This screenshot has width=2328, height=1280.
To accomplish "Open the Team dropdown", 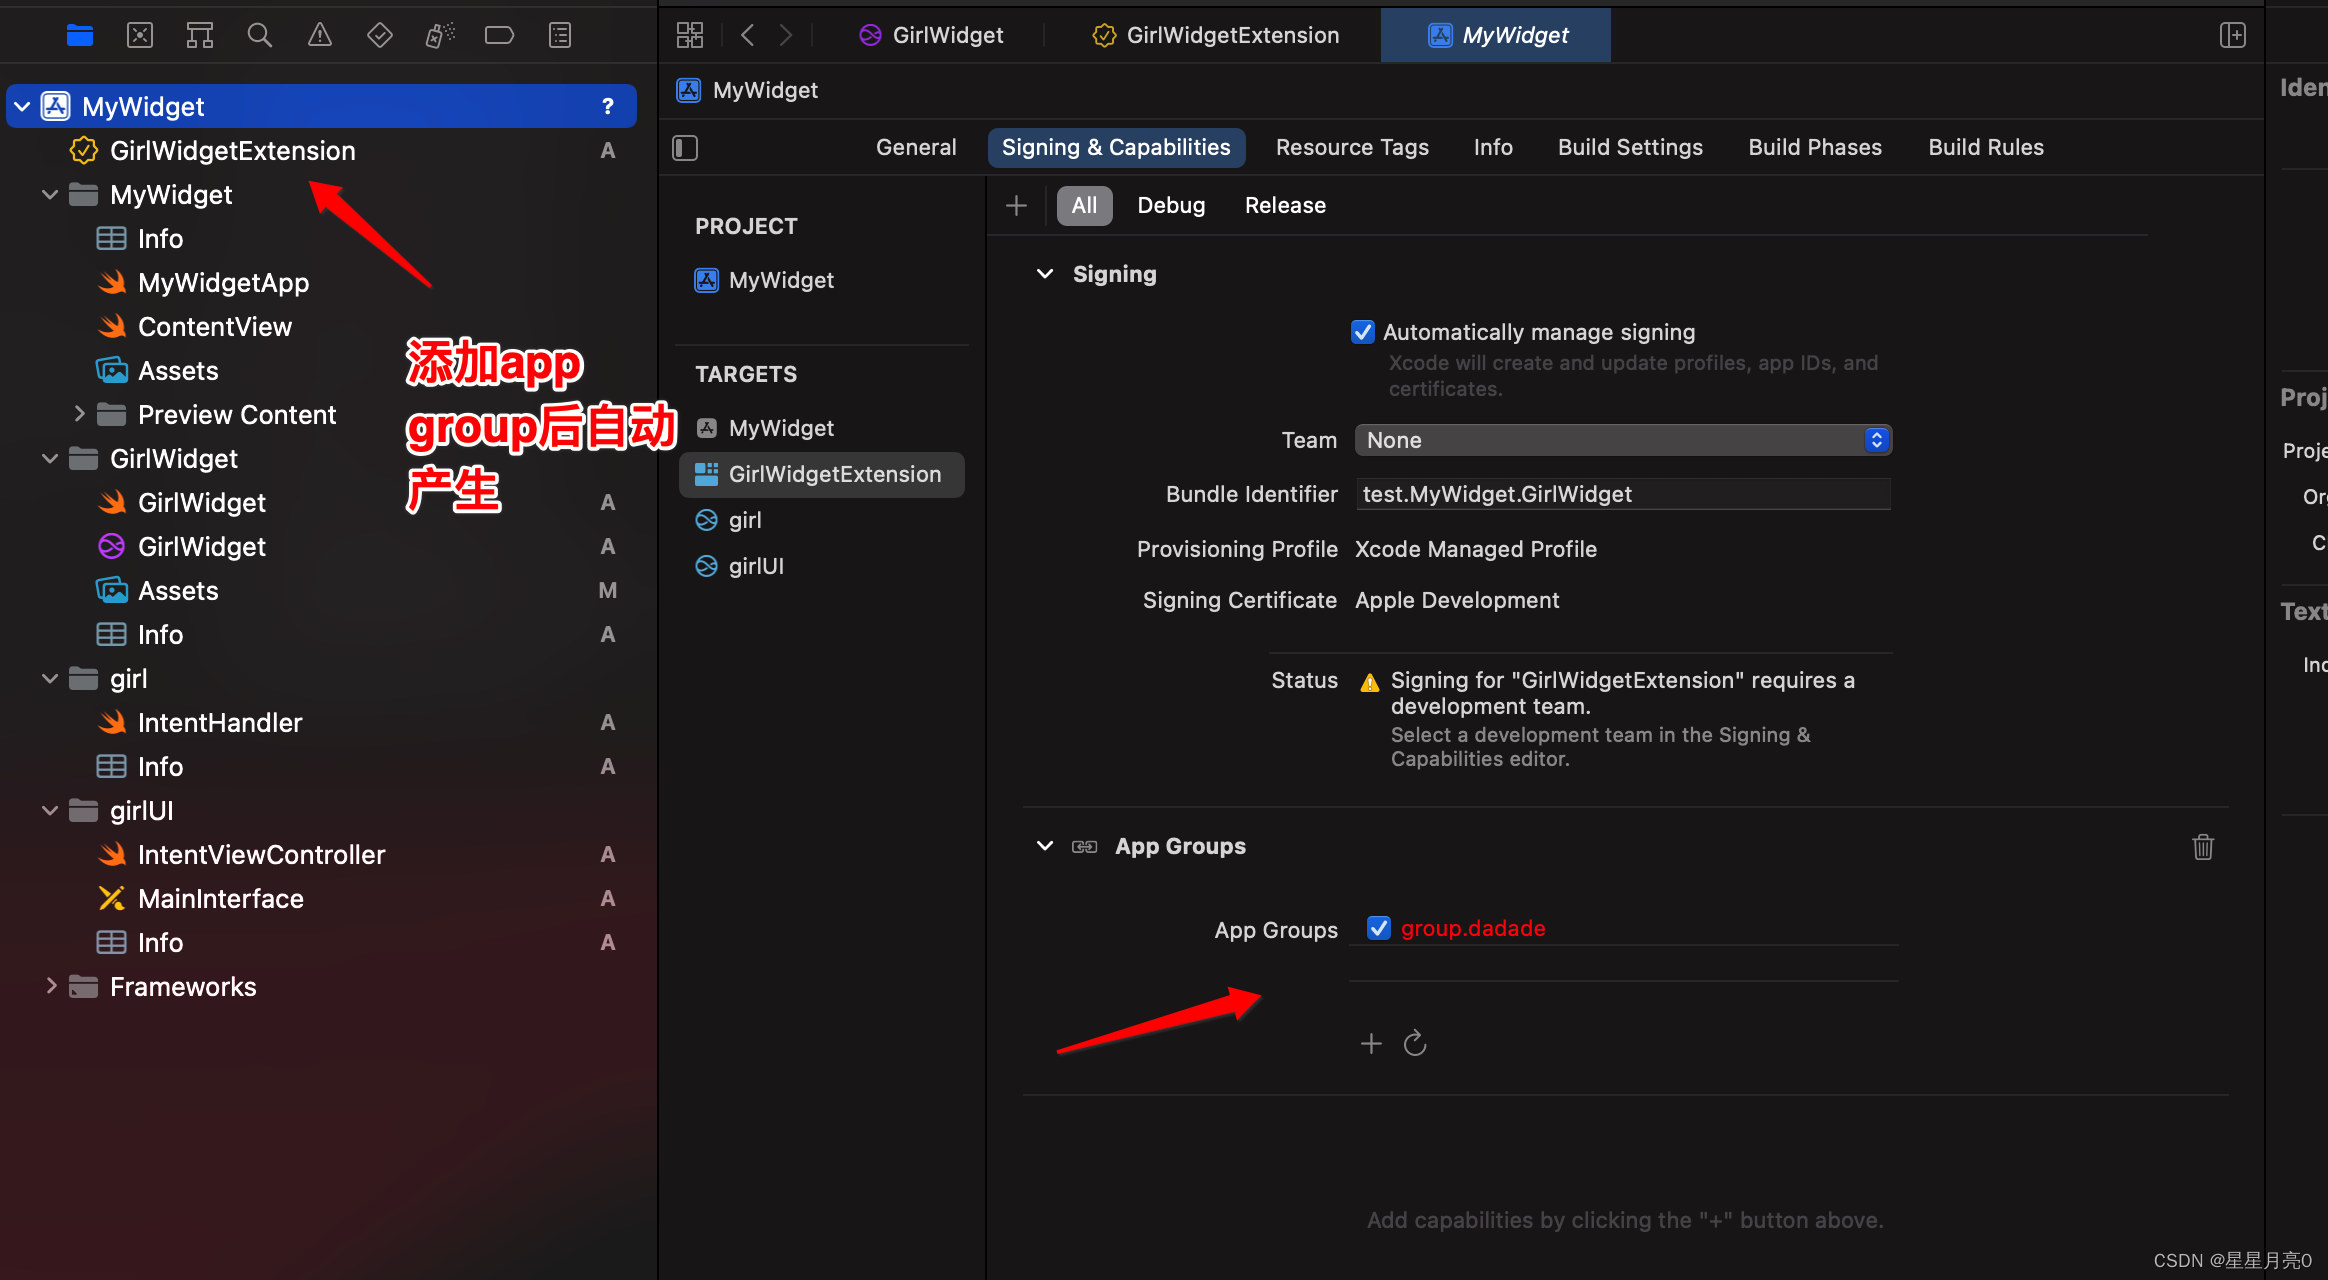I will pos(1623,440).
